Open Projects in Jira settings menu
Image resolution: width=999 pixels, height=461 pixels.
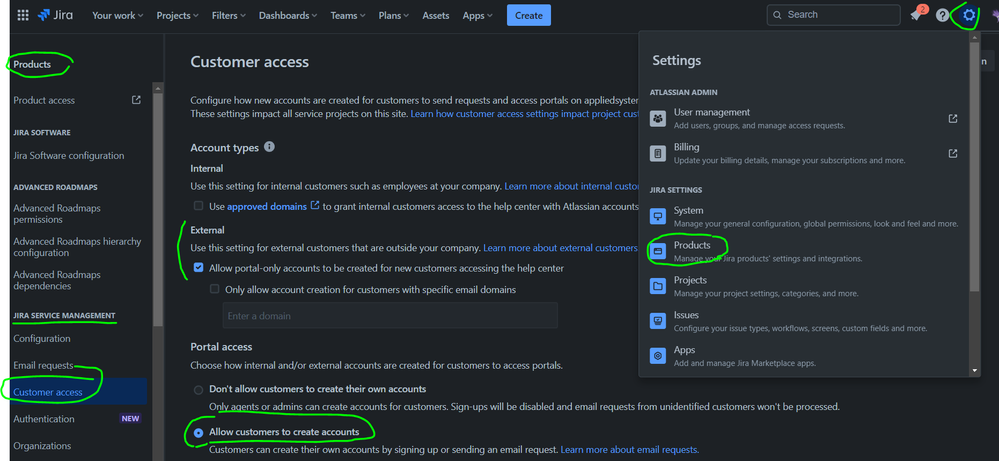[x=805, y=287]
